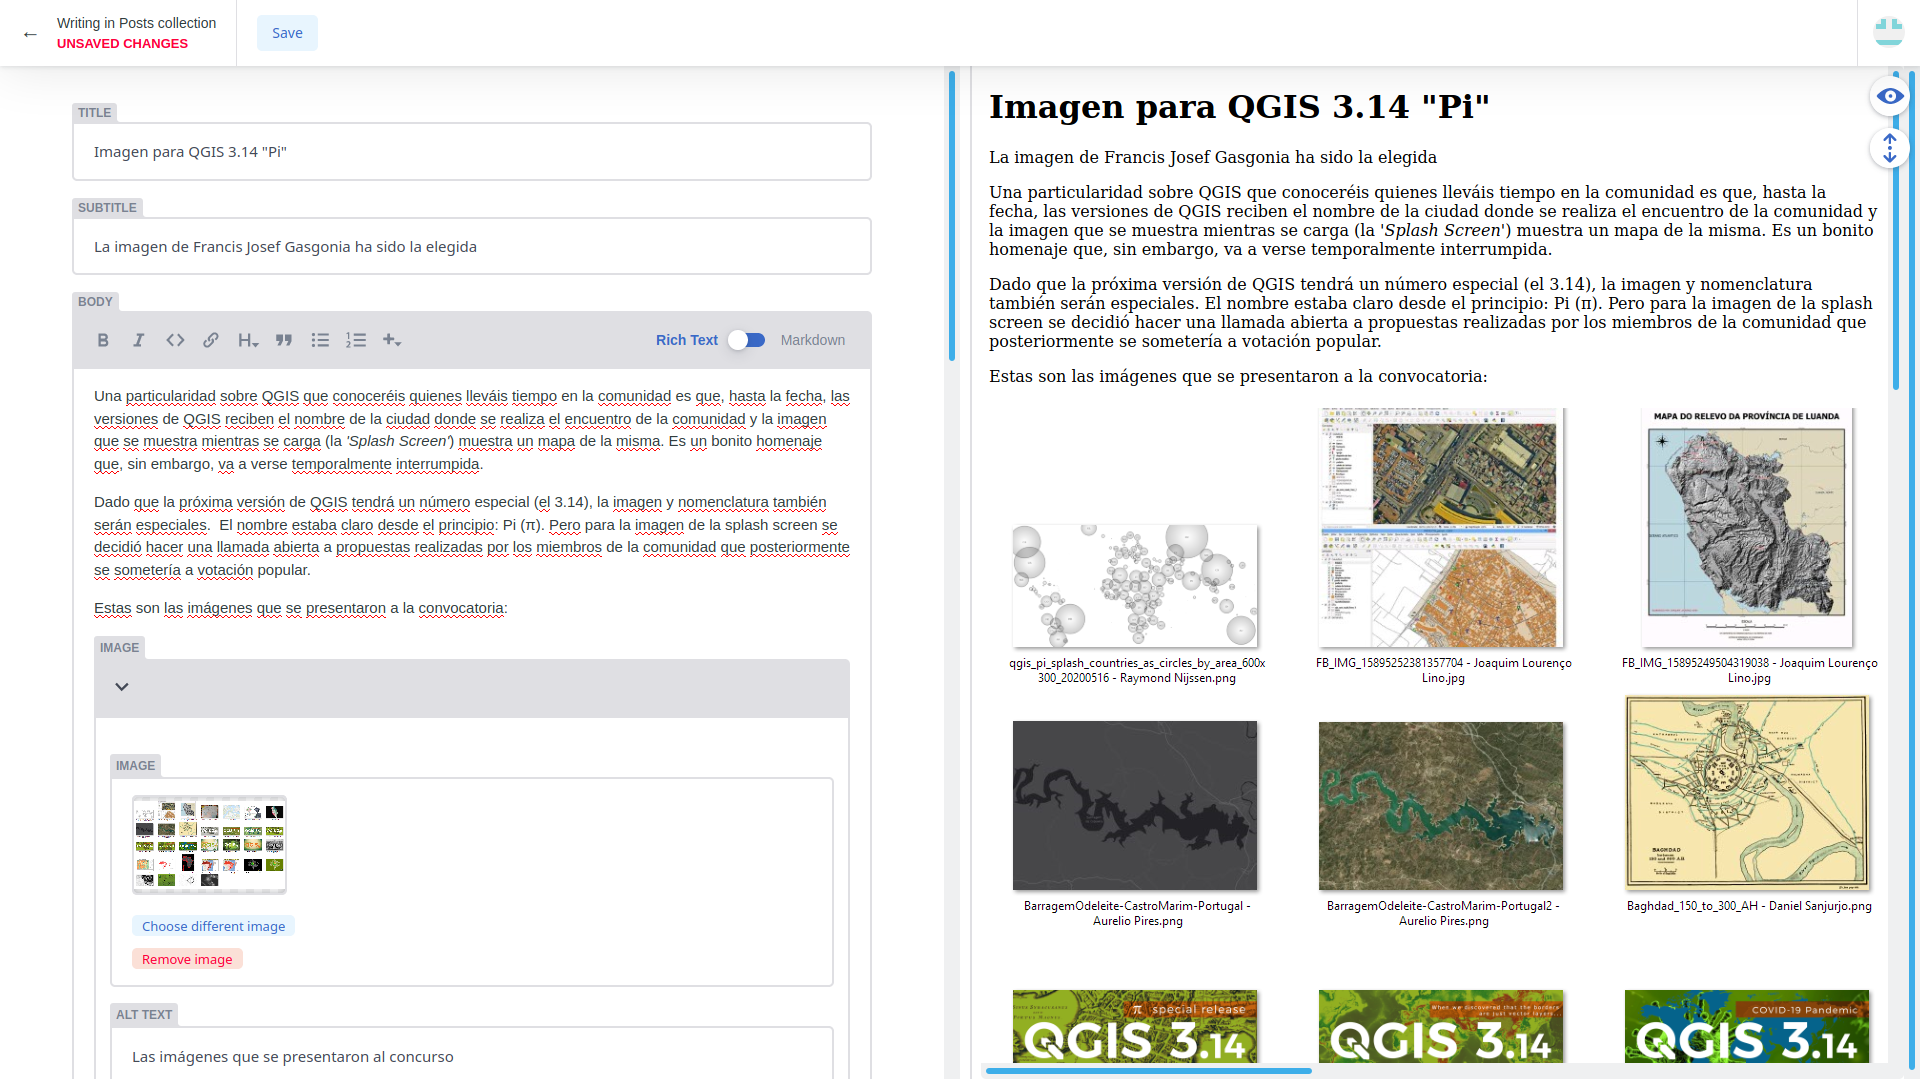The height and width of the screenshot is (1079, 1920).
Task: Click satellite BarragemOdeleite-CastroMarim-Portugal2 image
Action: (1441, 806)
